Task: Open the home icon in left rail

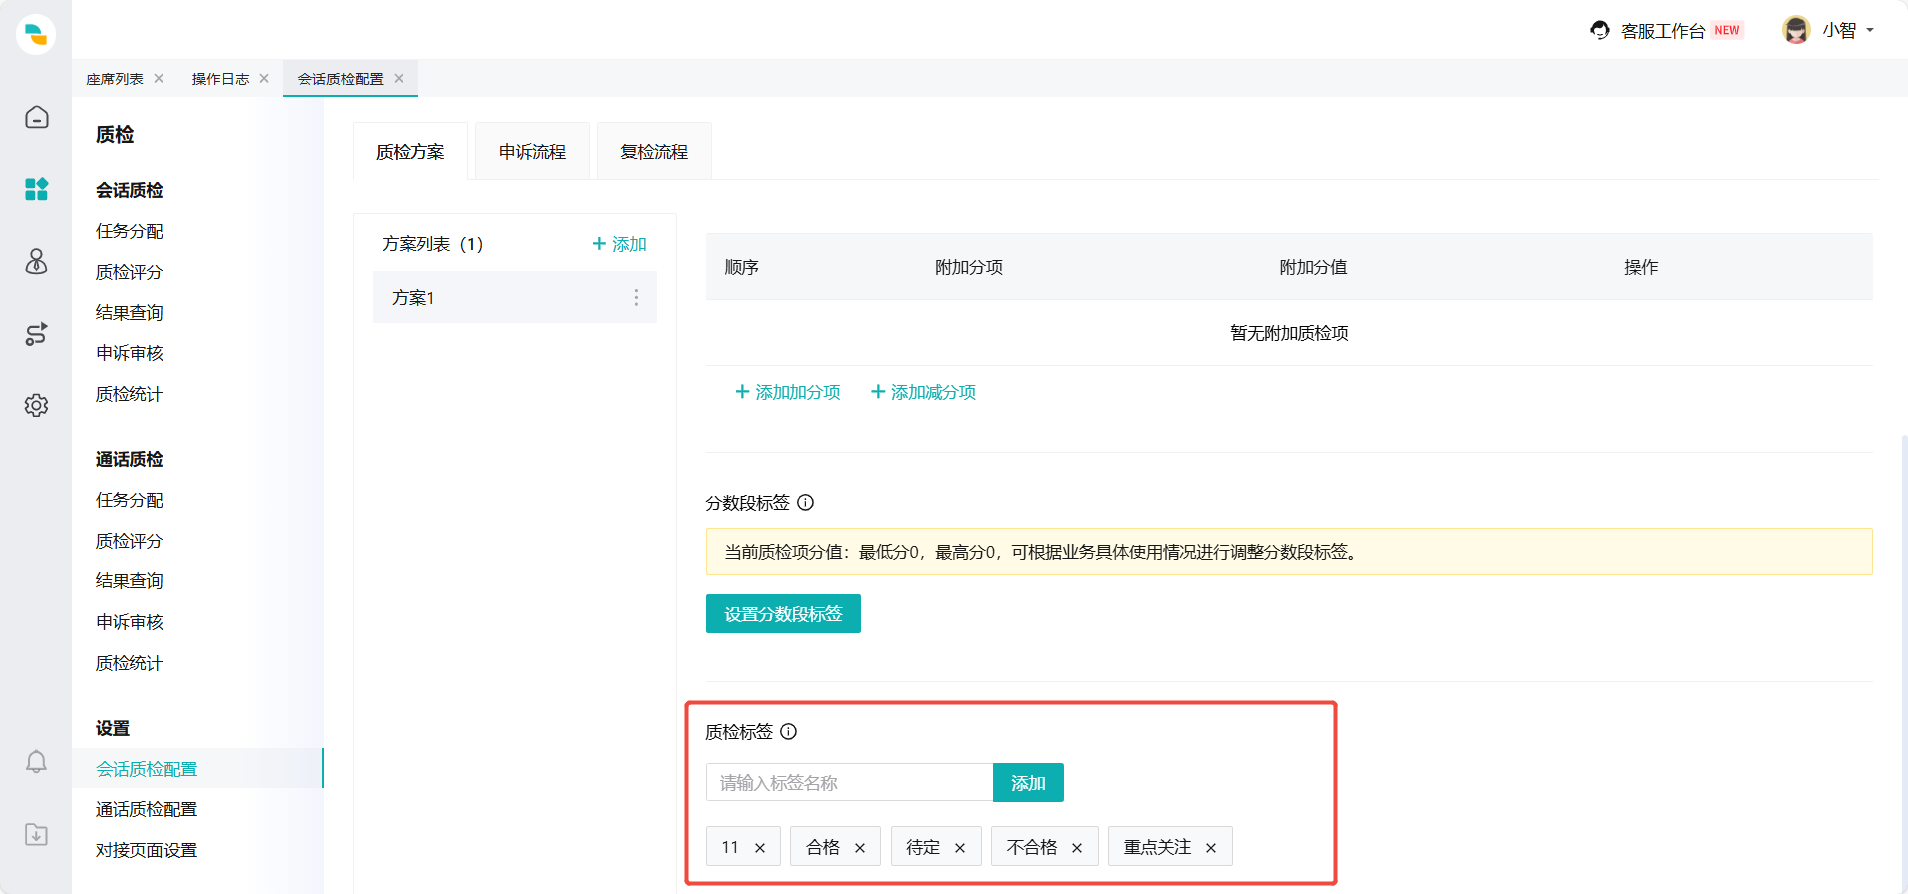Action: click(x=37, y=117)
